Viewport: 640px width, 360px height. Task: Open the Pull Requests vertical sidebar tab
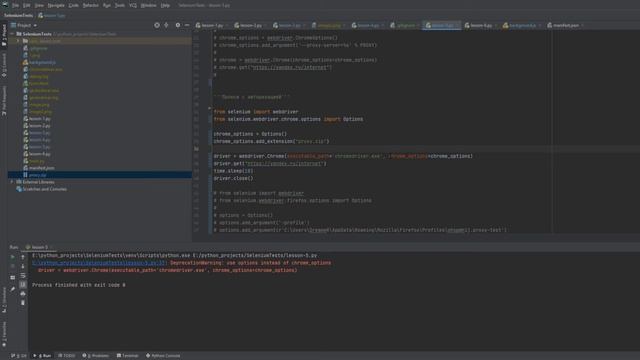(4, 100)
